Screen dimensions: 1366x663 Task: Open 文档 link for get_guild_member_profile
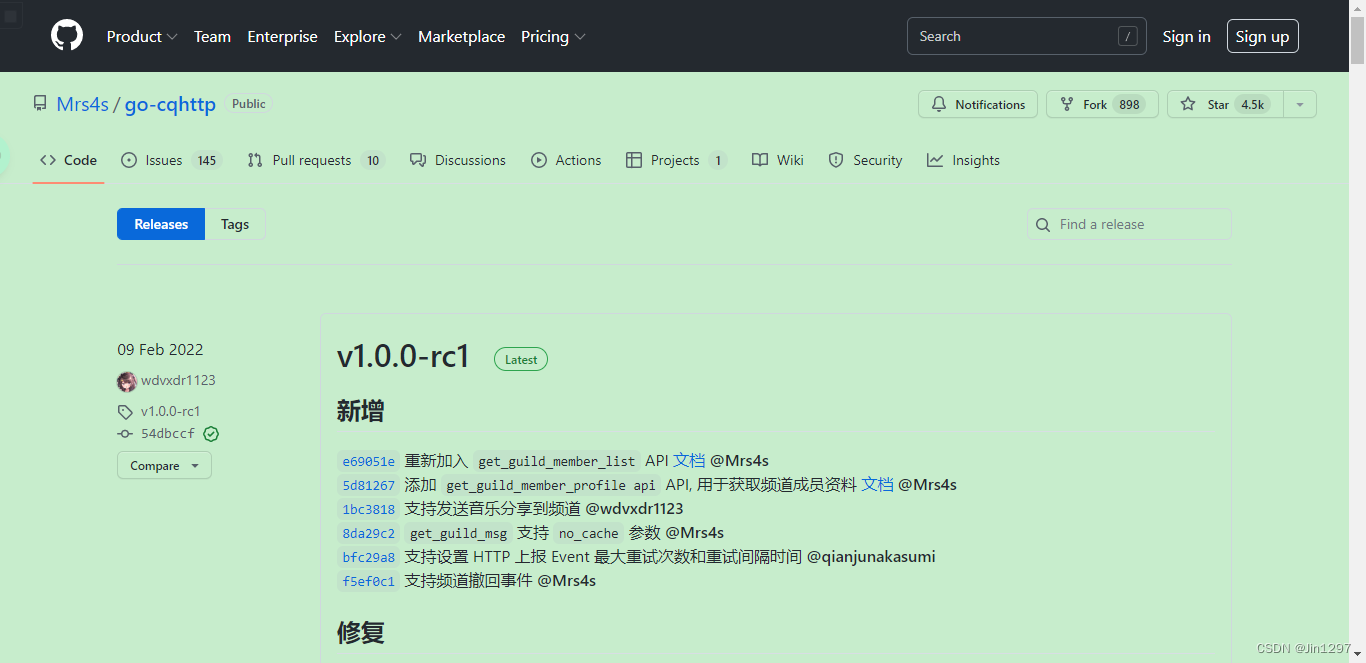[x=878, y=484]
